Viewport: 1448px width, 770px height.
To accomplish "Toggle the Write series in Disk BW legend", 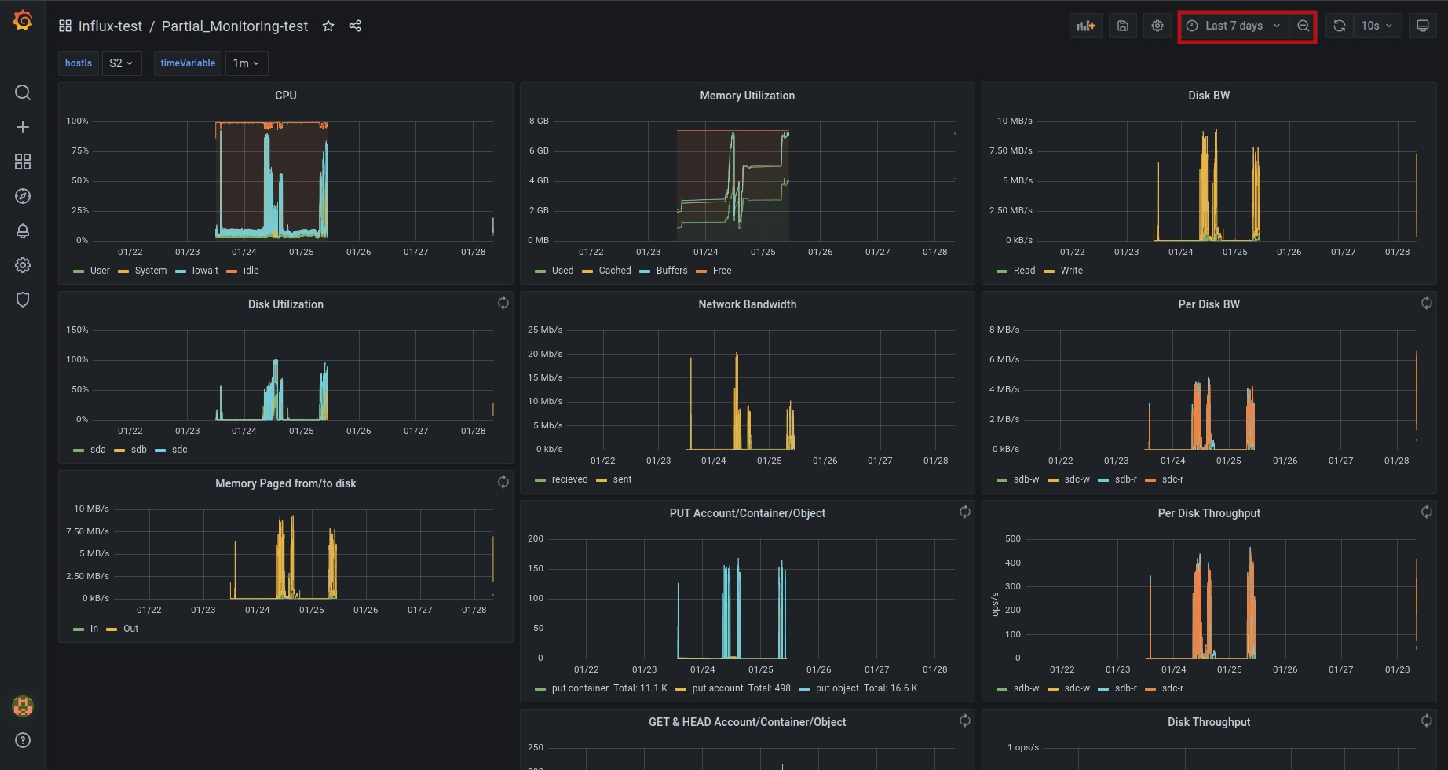I will point(1069,271).
